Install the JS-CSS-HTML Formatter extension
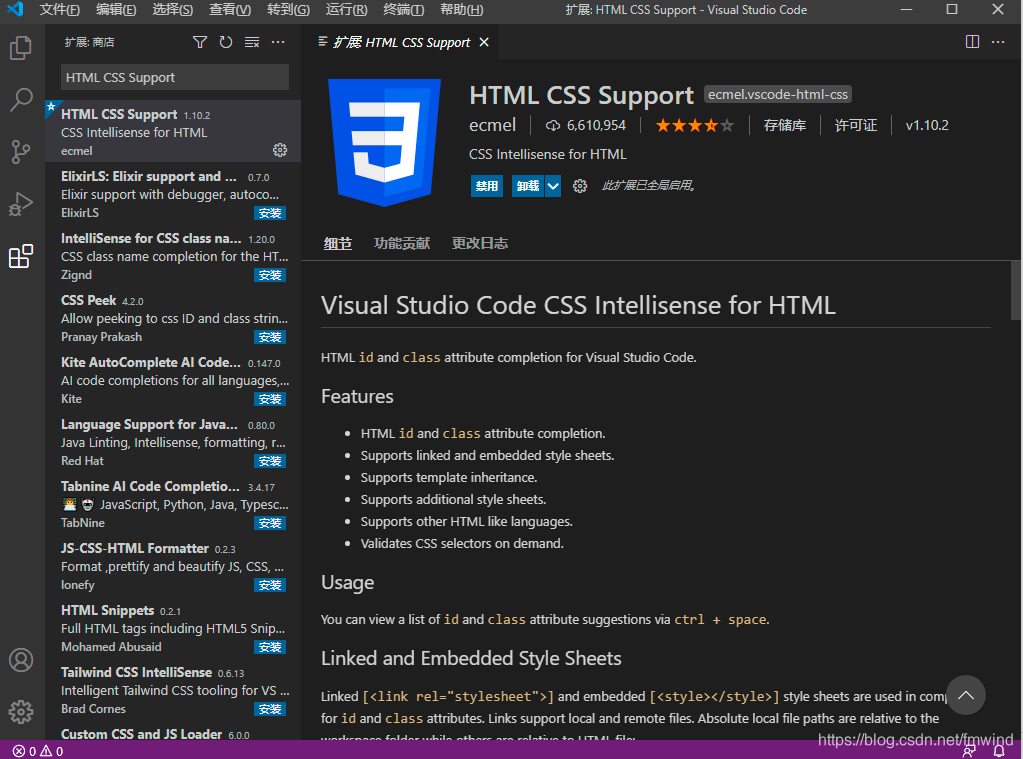The image size is (1023, 759). 270,585
